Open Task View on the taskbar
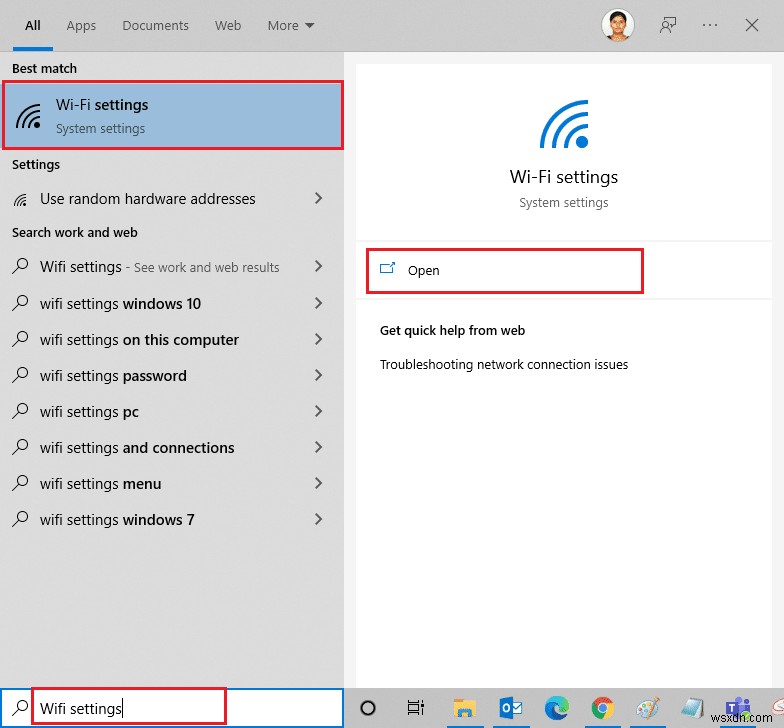 415,708
